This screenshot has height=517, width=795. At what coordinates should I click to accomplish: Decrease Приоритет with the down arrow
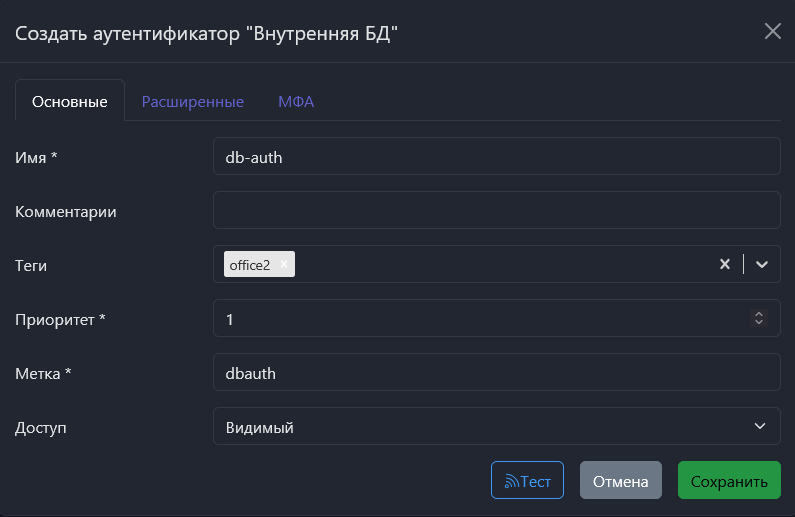pyautogui.click(x=759, y=323)
